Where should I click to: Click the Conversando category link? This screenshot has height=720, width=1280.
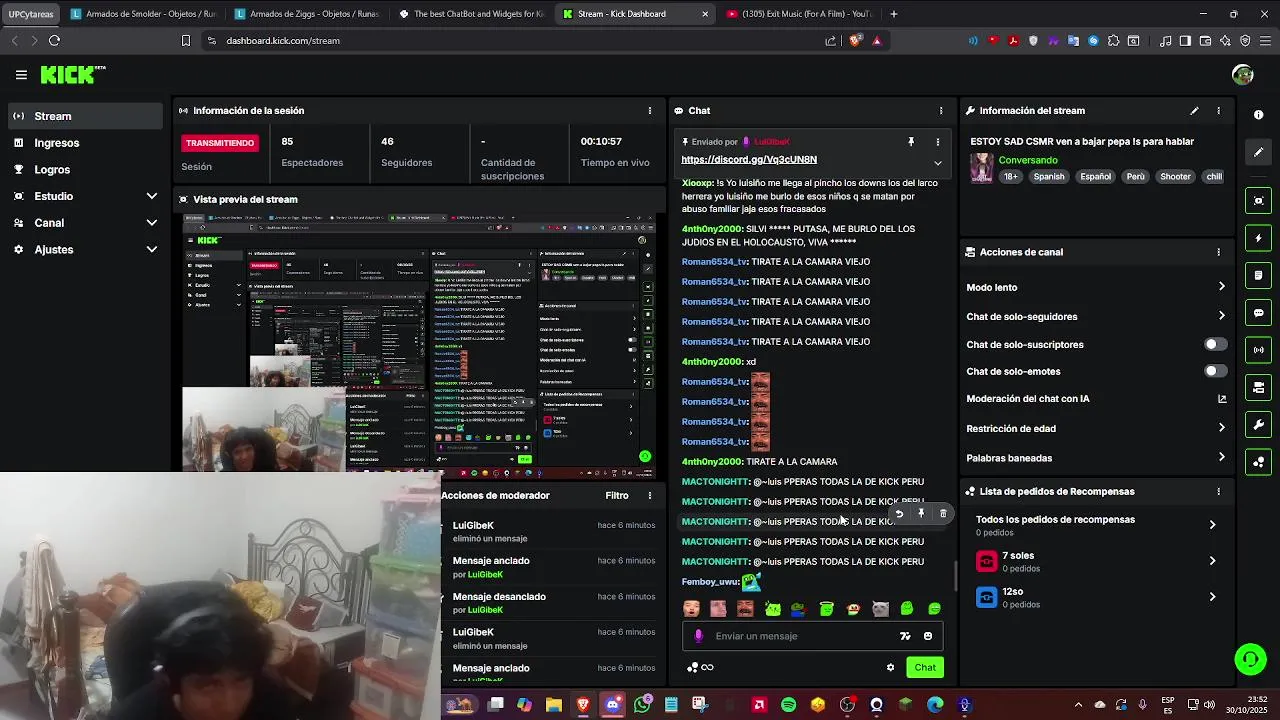point(1028,160)
